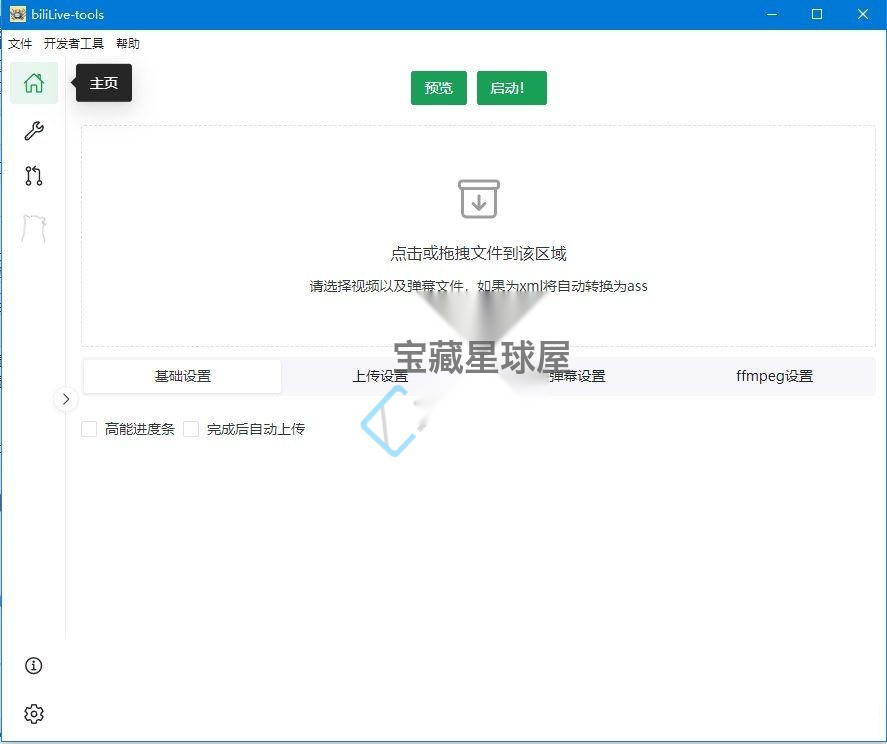
Task: Maximize the biliLive-tools window
Action: 817,14
